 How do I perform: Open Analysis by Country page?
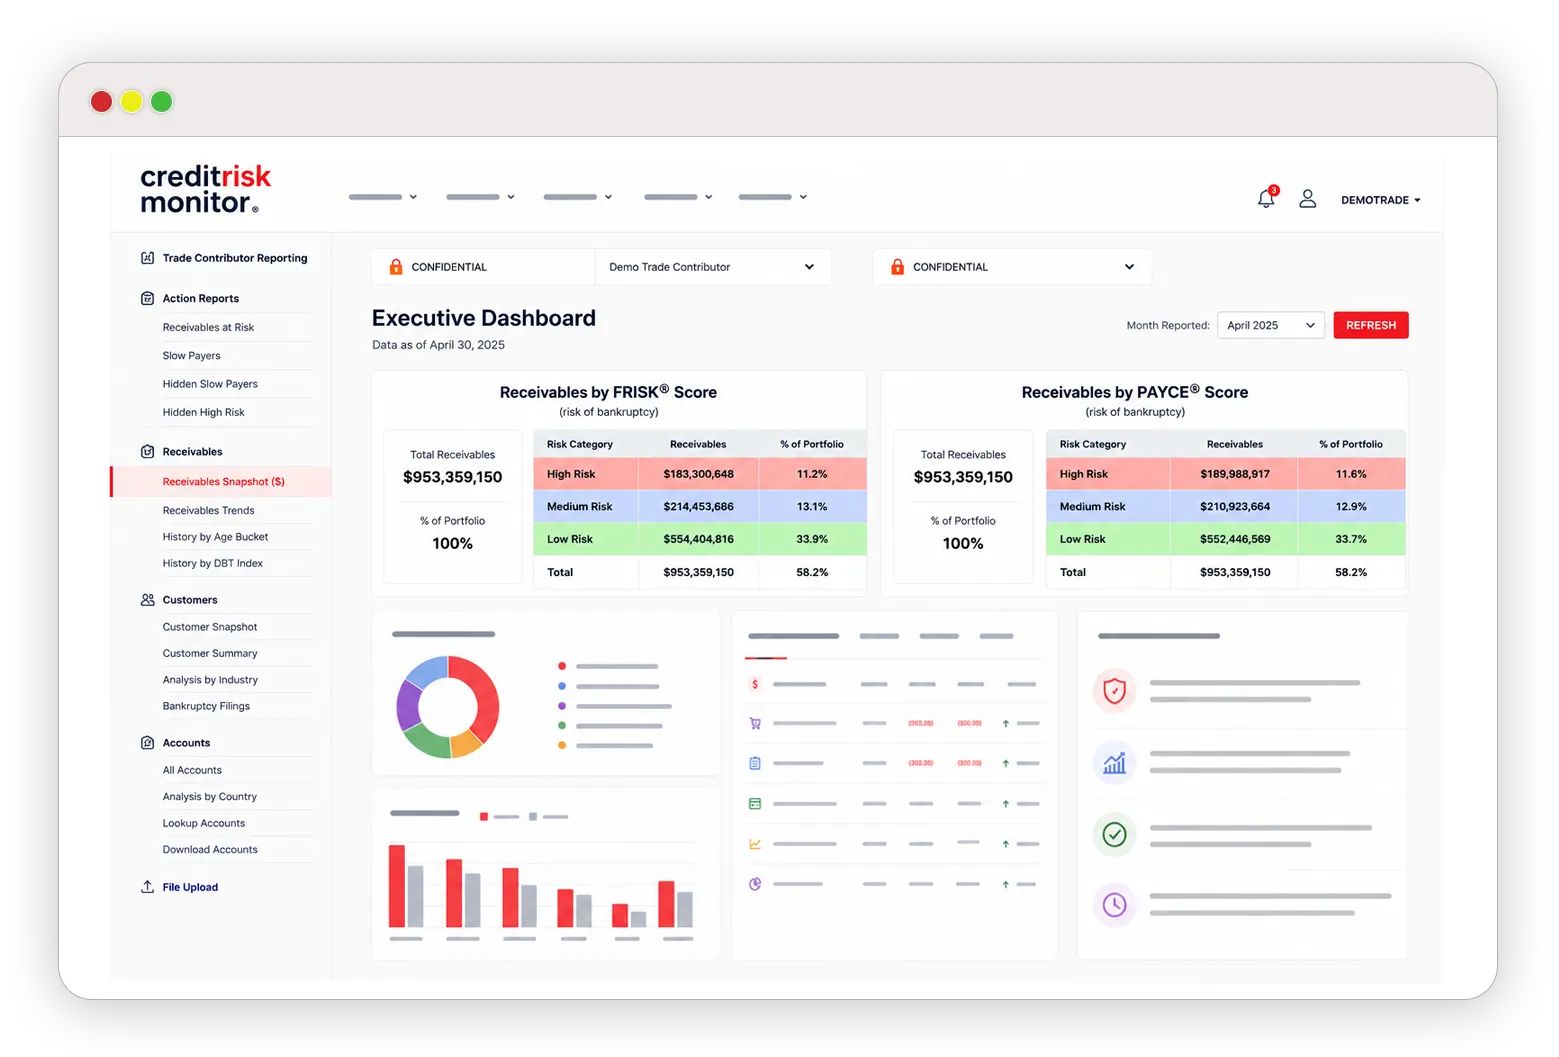click(210, 797)
